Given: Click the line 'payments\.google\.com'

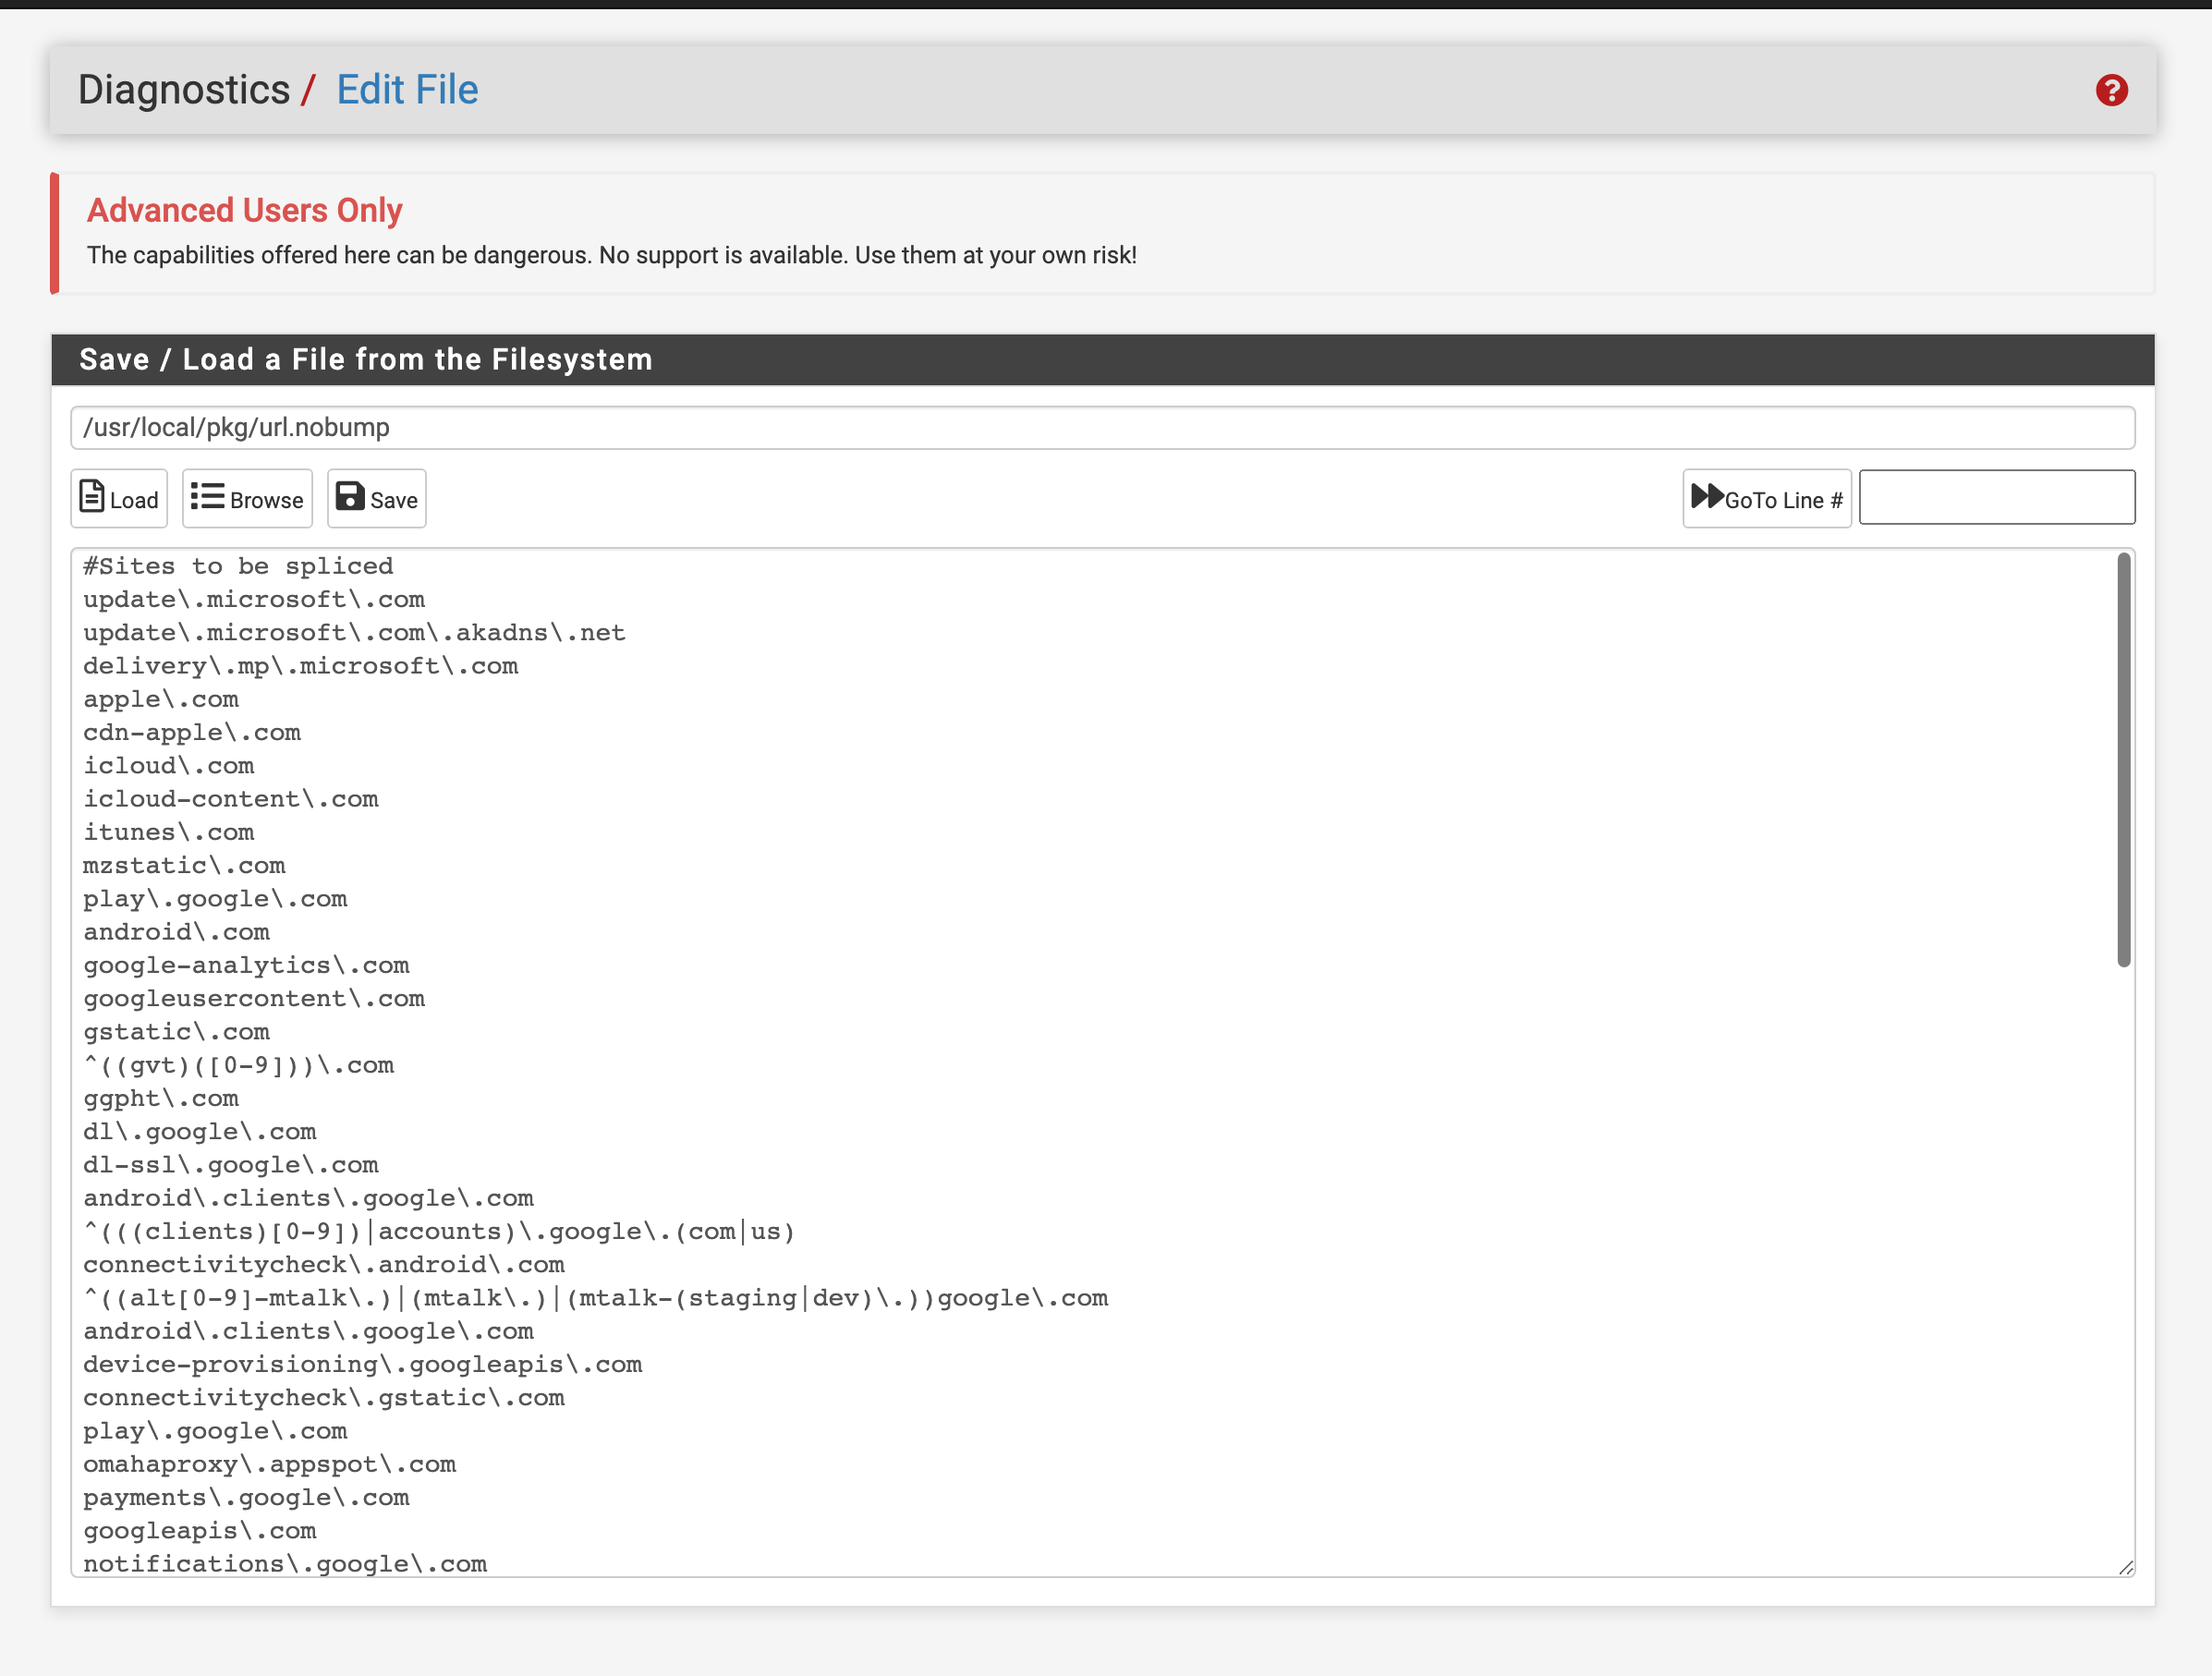Looking at the screenshot, I should [246, 1497].
